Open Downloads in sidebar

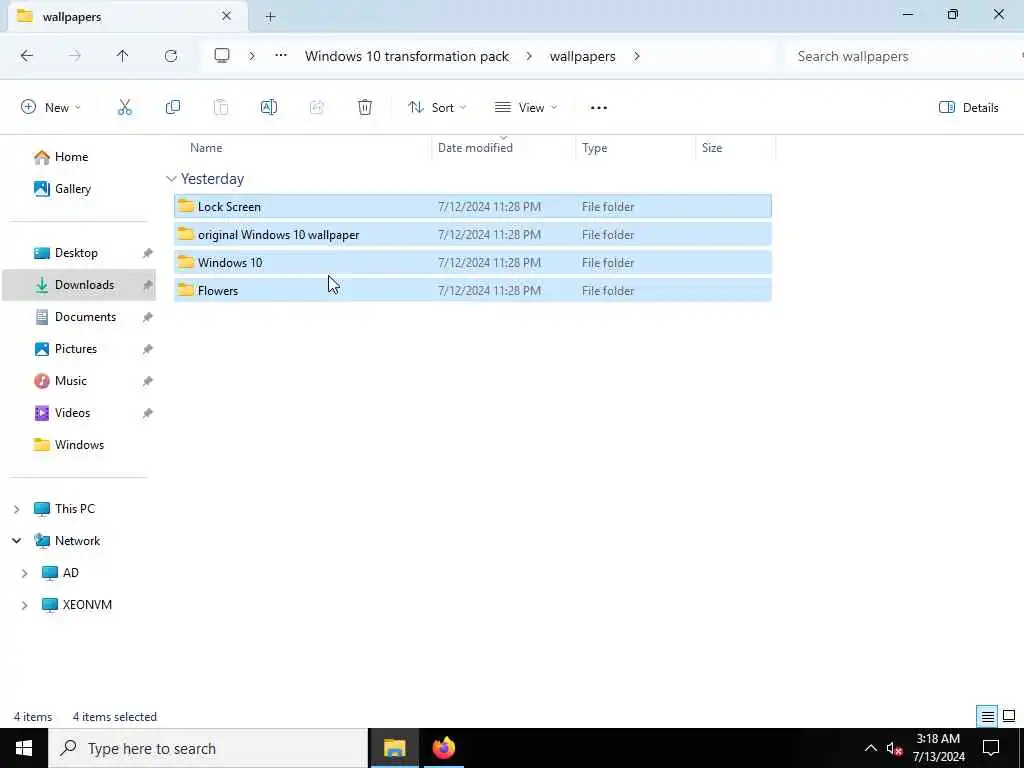(79, 285)
